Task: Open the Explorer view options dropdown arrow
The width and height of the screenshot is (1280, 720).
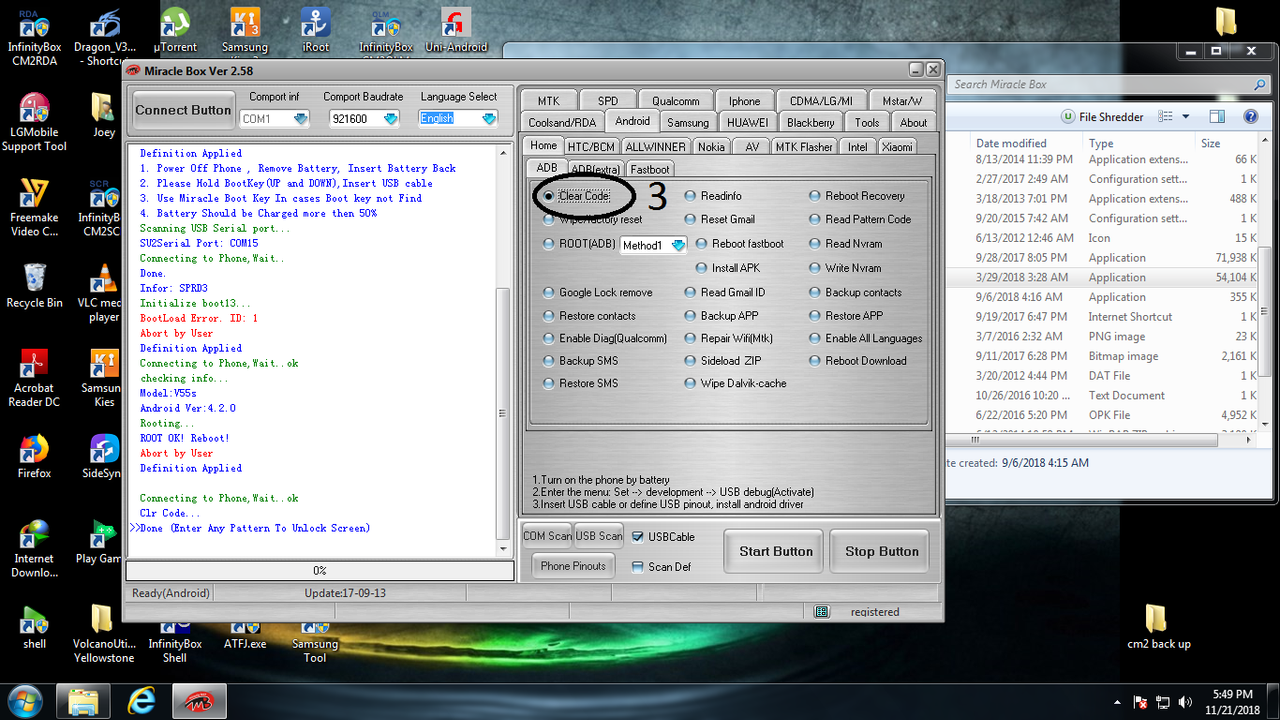Action: 1186,117
